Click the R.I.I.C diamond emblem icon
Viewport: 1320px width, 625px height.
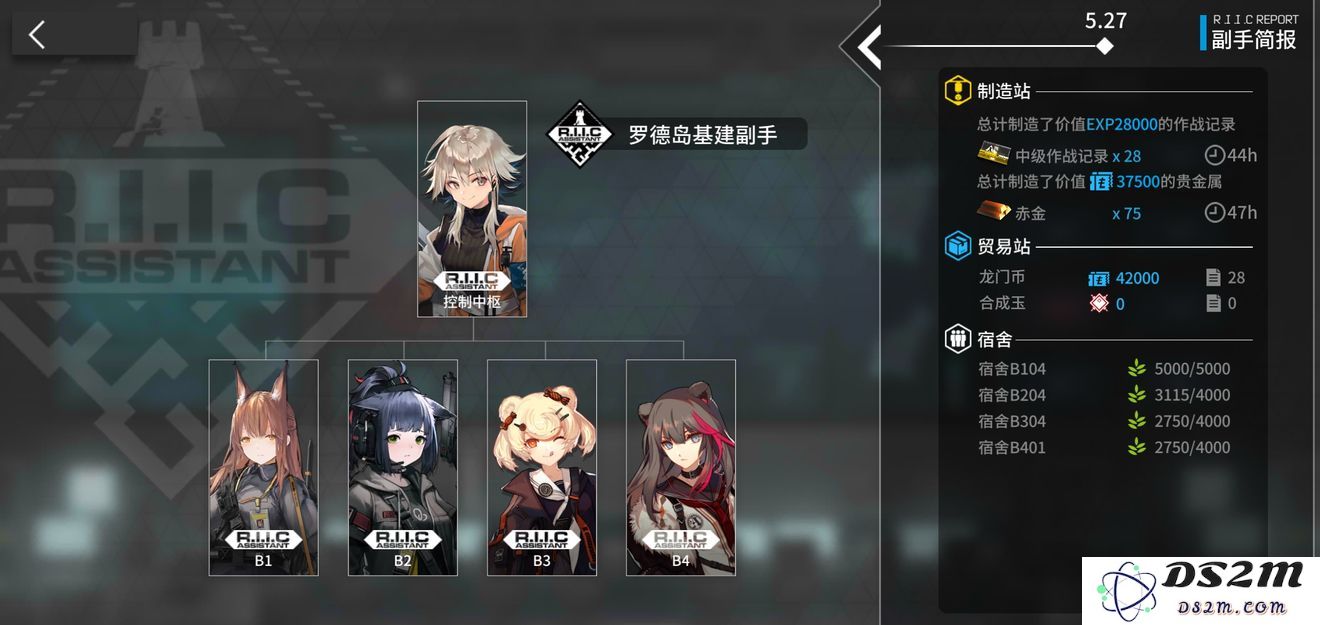580,134
